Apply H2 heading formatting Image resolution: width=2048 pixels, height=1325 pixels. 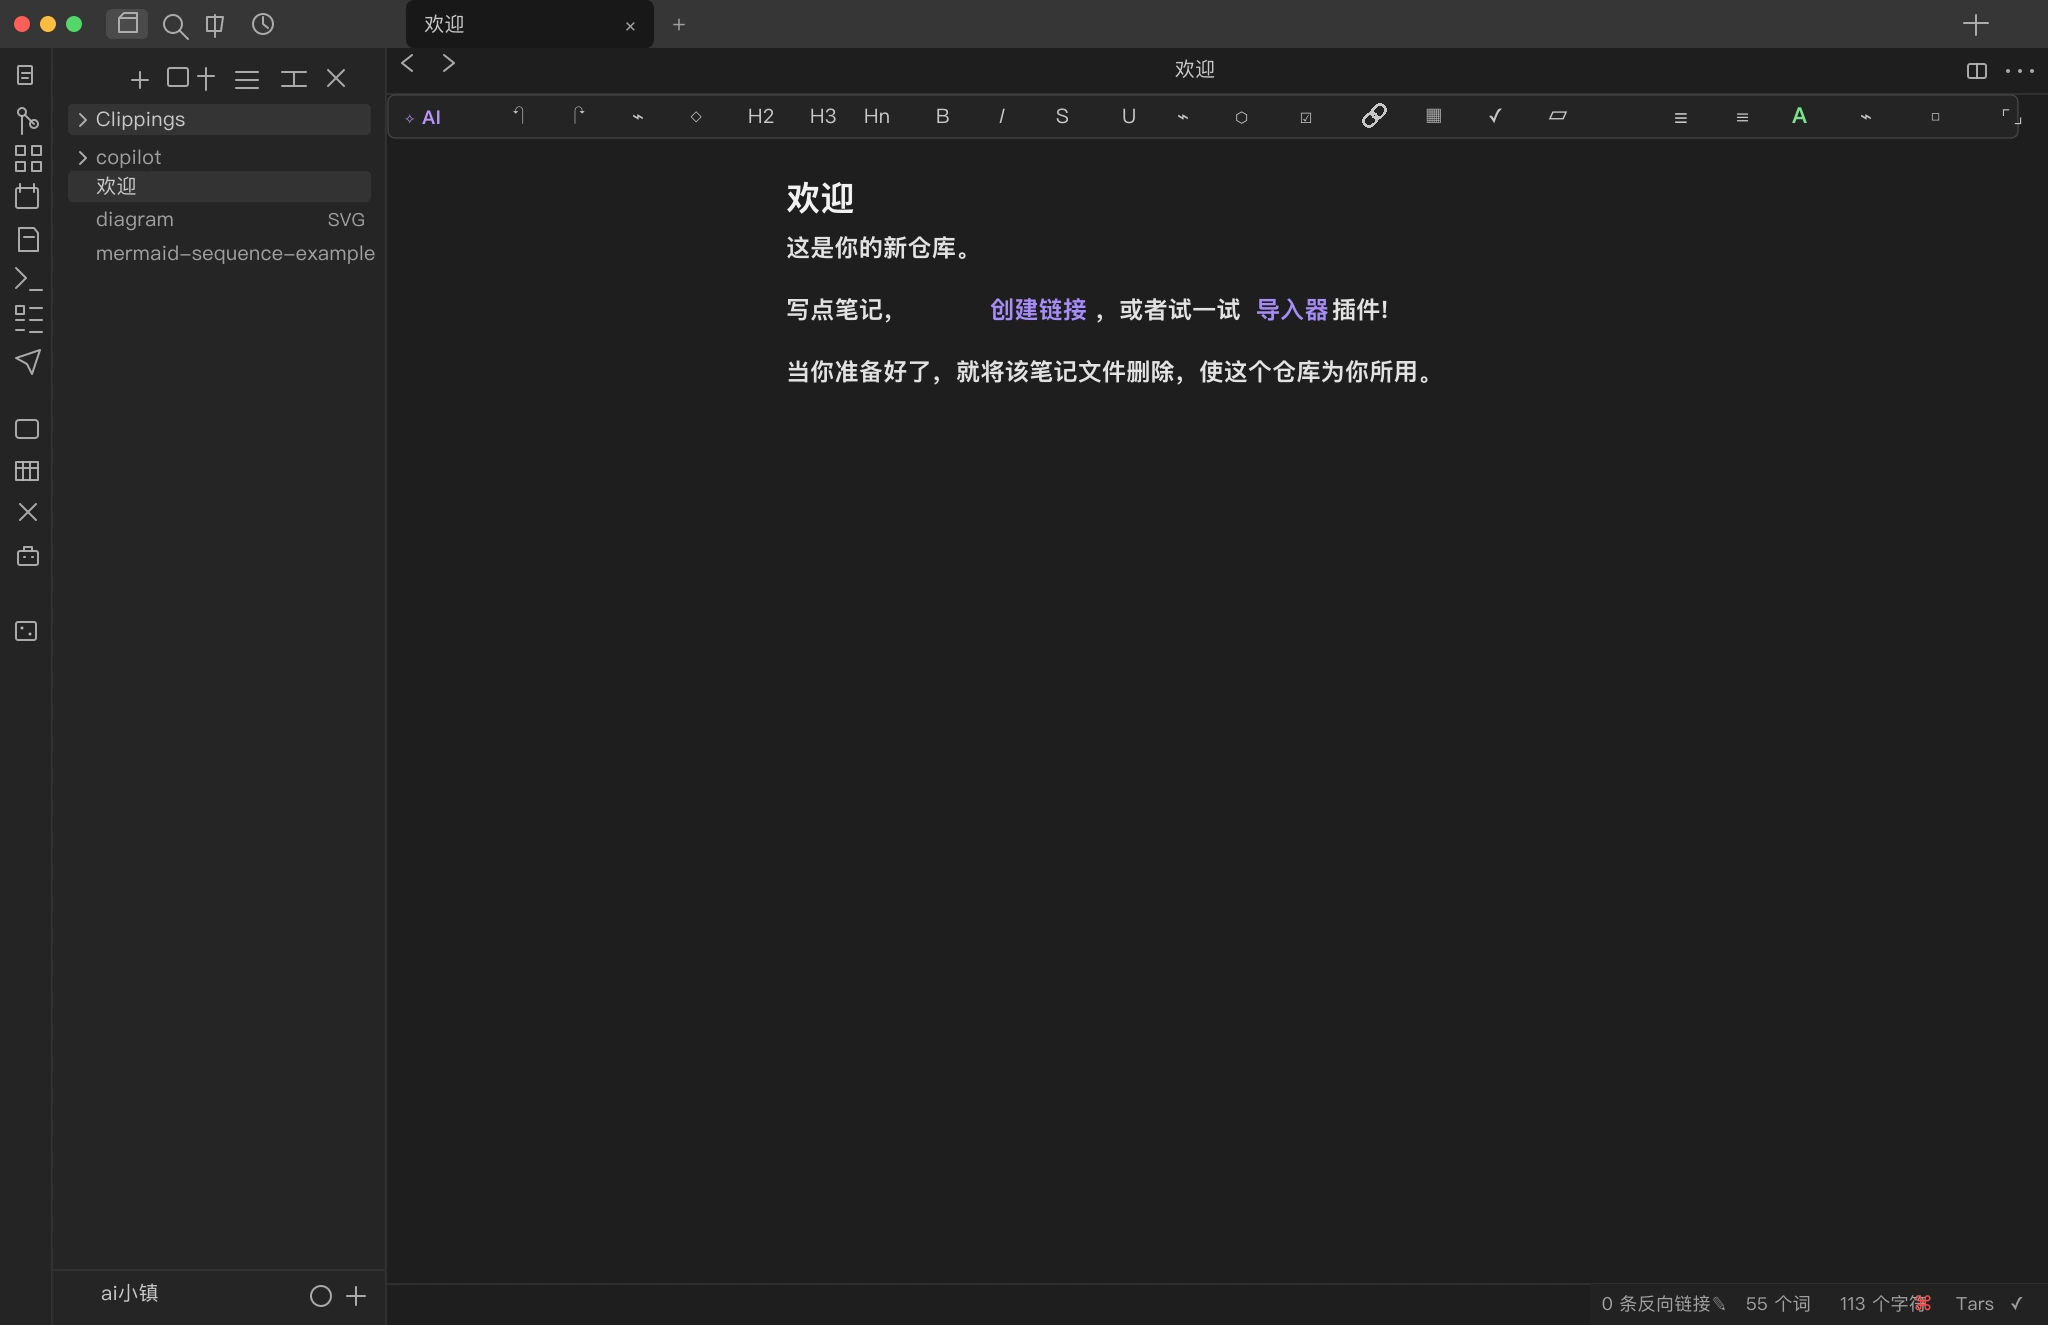coord(760,116)
